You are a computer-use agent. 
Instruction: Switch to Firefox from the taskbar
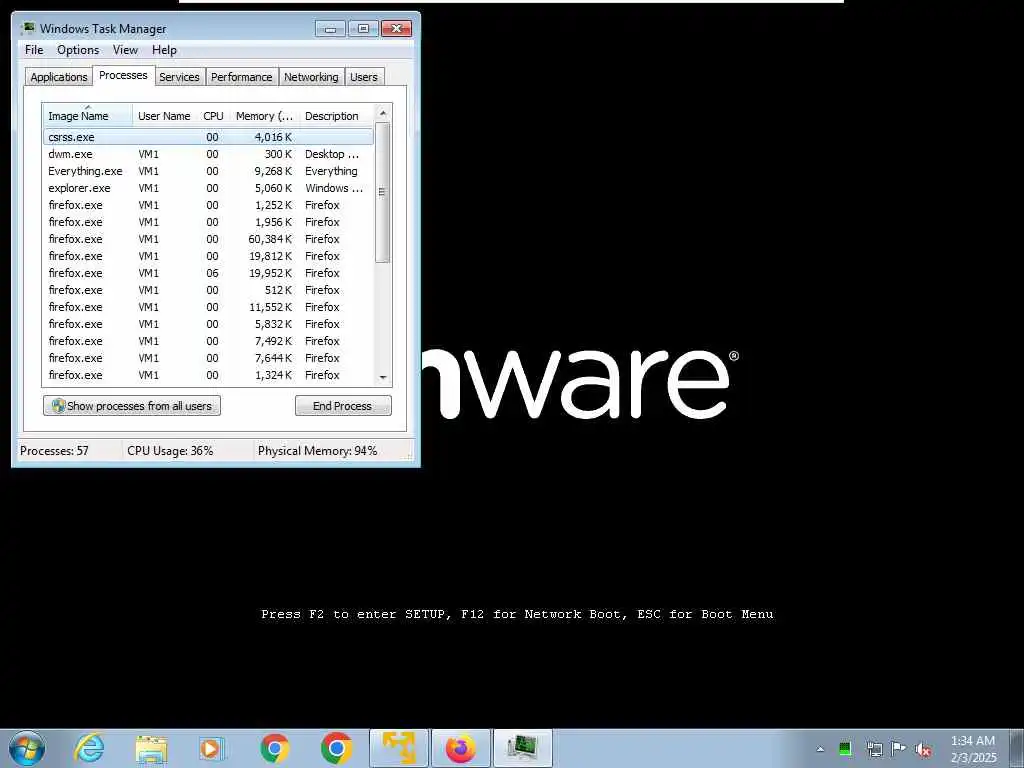[x=461, y=748]
